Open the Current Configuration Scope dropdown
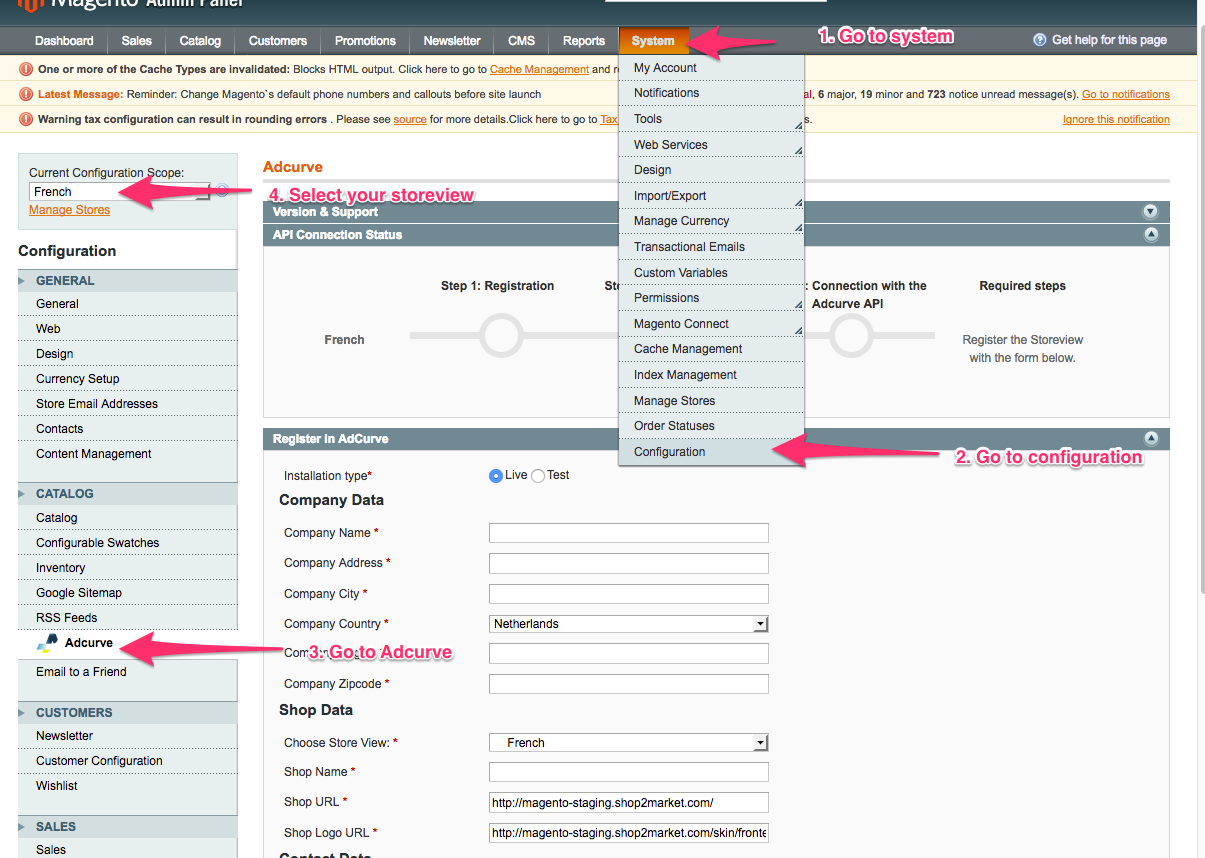Screen dimensions: 1205x858 tap(120, 191)
